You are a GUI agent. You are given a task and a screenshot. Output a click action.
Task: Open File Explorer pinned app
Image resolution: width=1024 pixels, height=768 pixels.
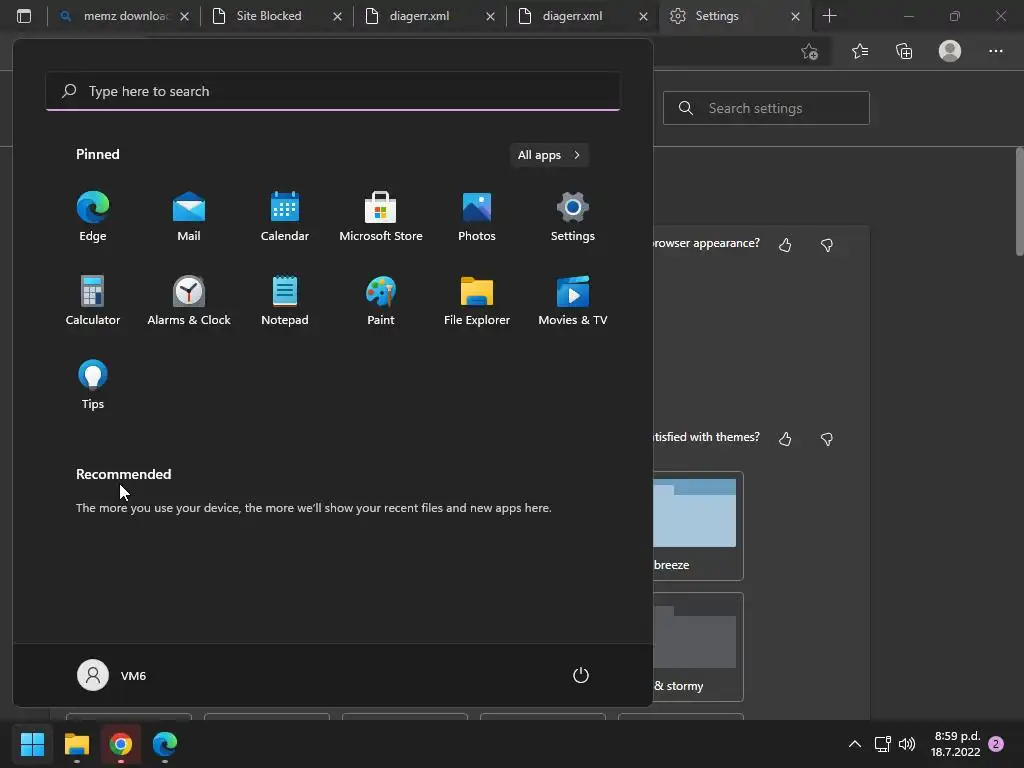[x=477, y=300]
